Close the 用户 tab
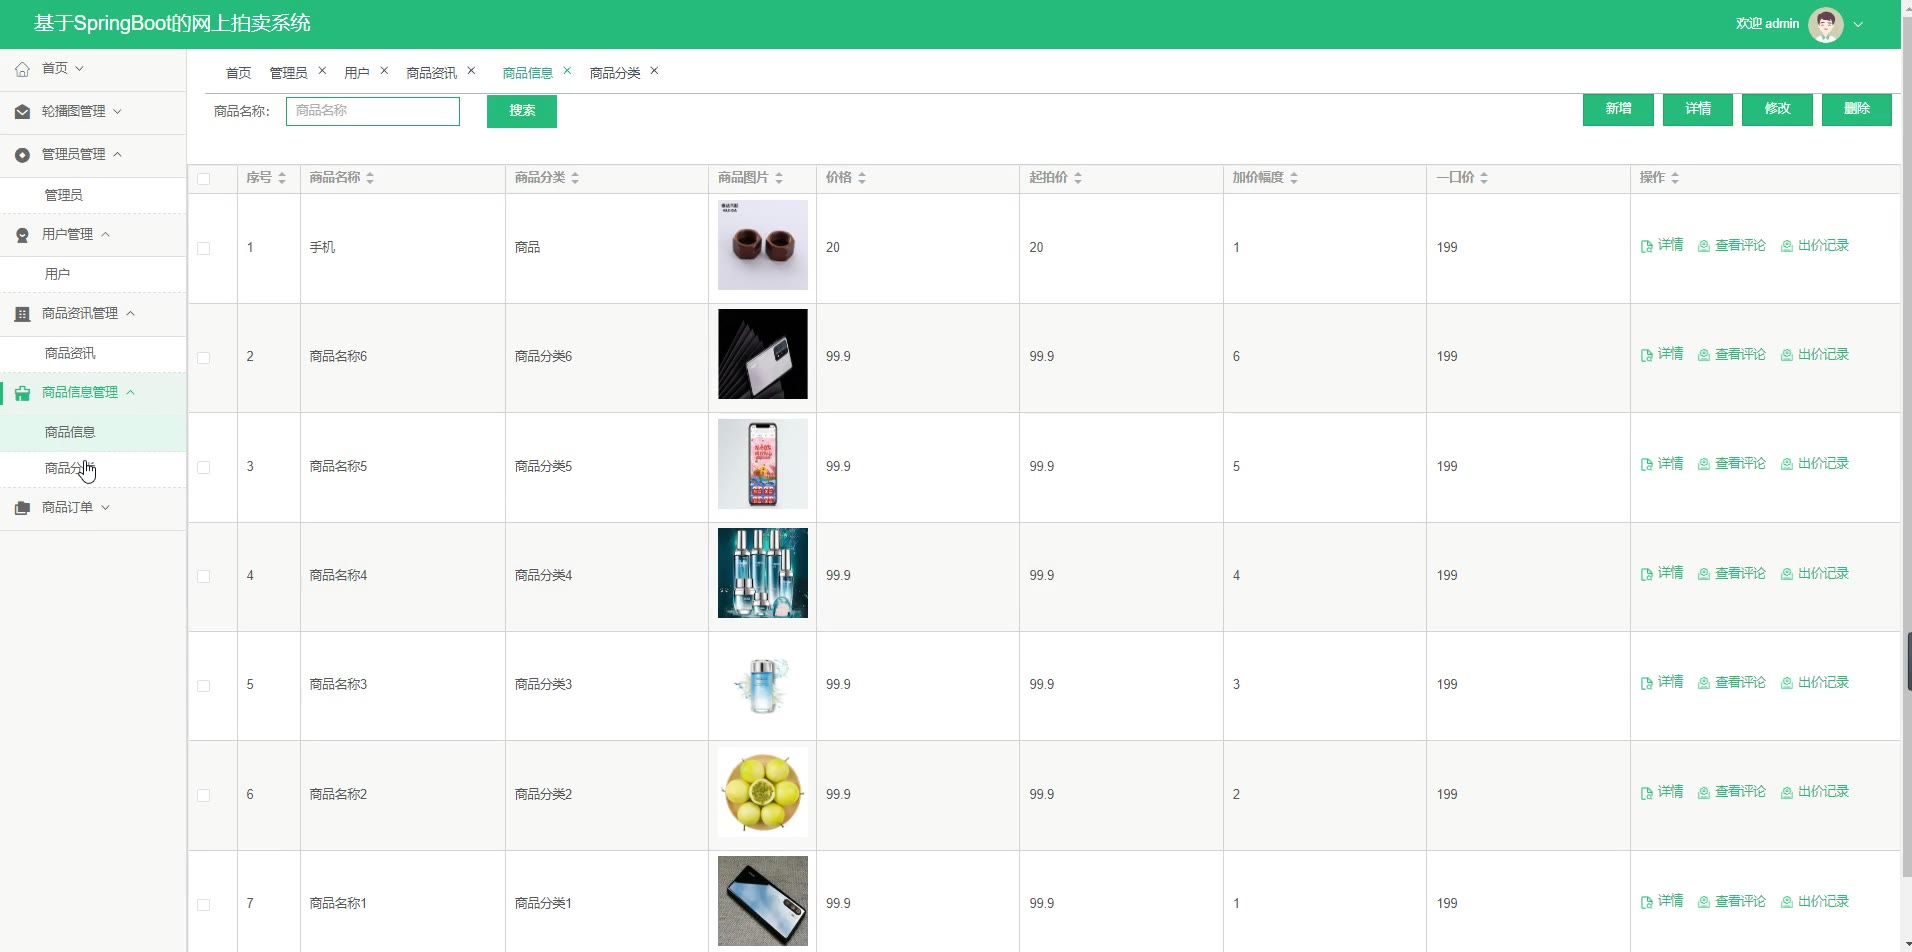Image resolution: width=1912 pixels, height=952 pixels. pos(384,71)
